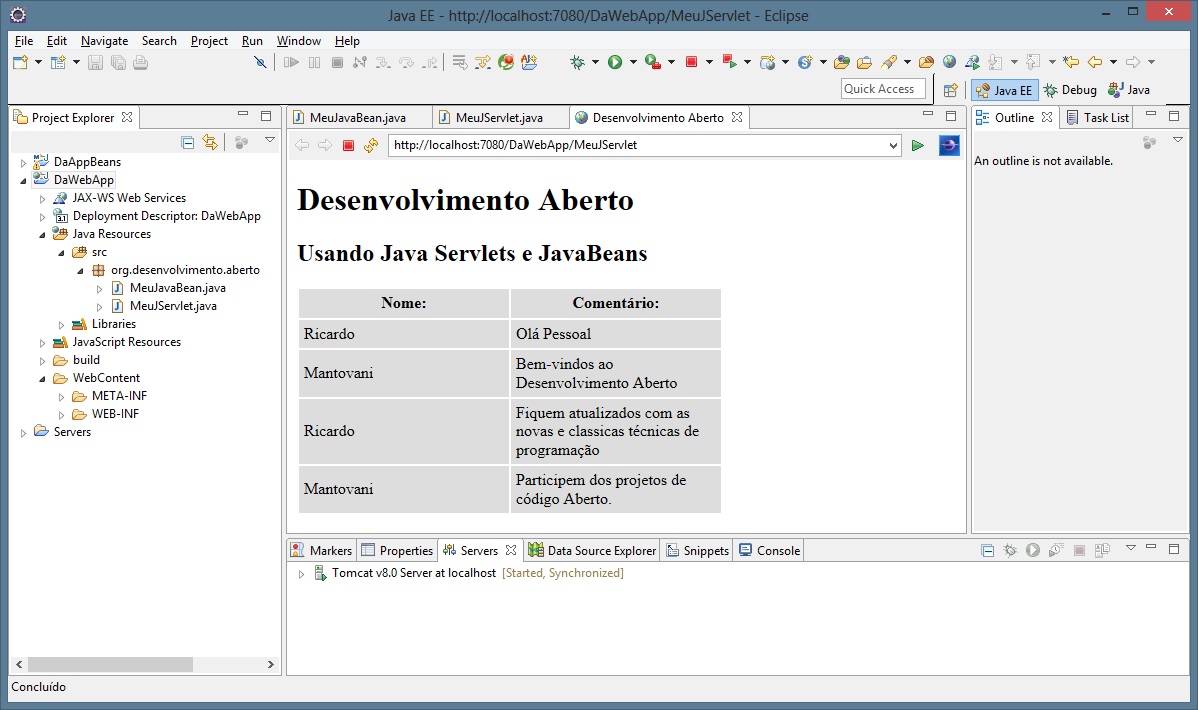Click the green Run button in main toolbar

pyautogui.click(x=615, y=62)
